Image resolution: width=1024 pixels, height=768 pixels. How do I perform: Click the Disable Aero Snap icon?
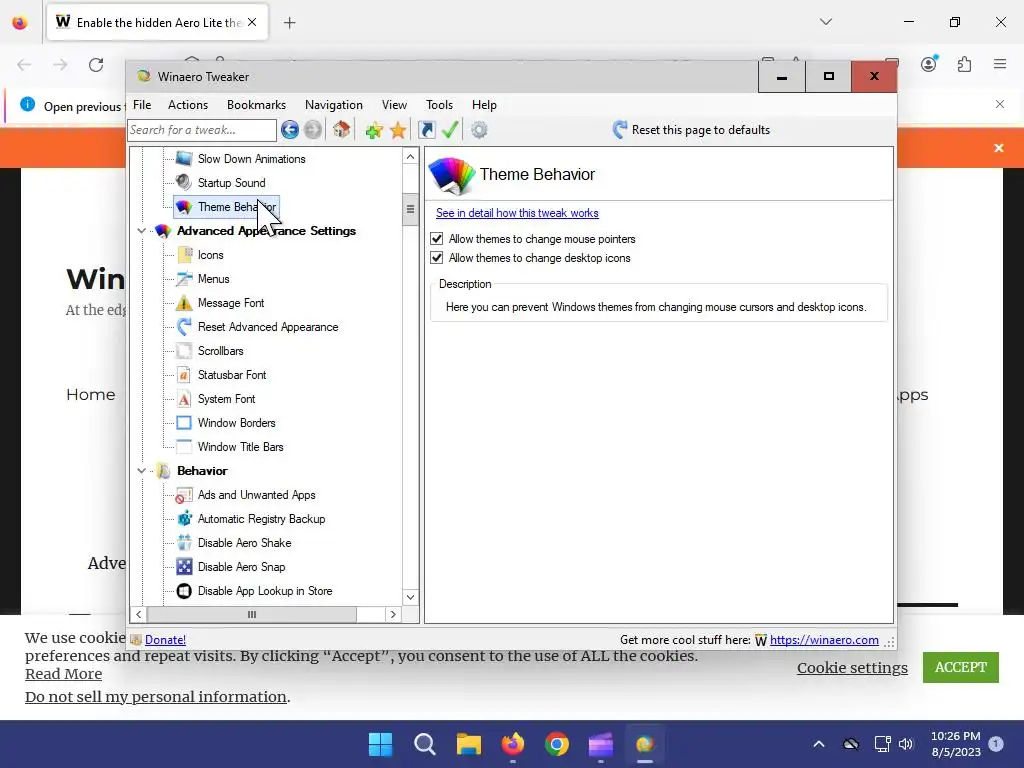(x=184, y=567)
